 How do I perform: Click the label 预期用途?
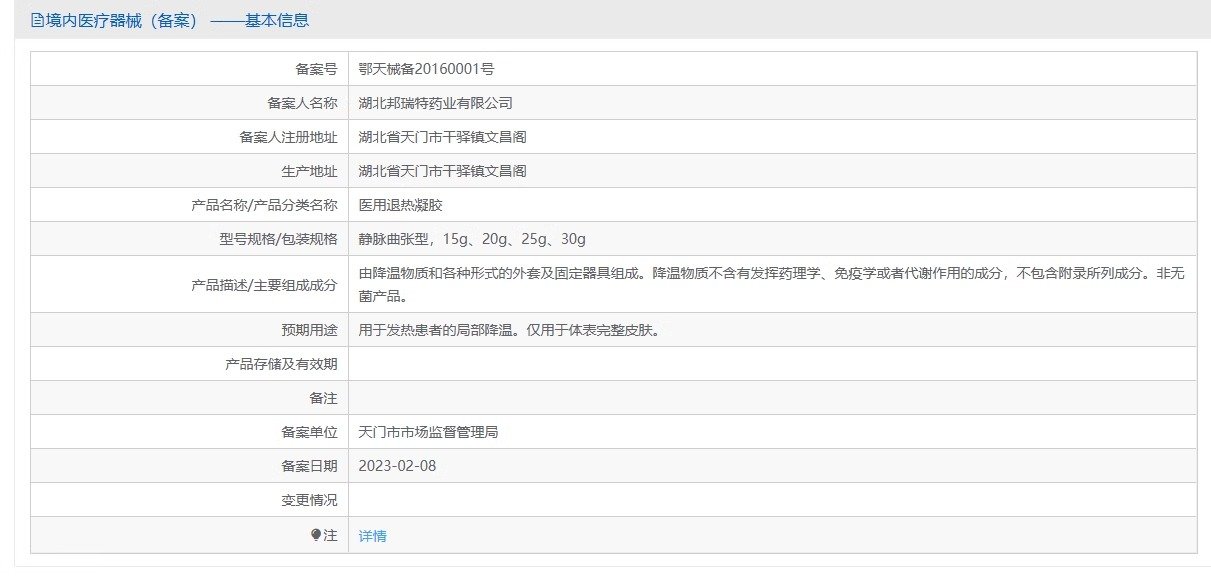pos(309,330)
